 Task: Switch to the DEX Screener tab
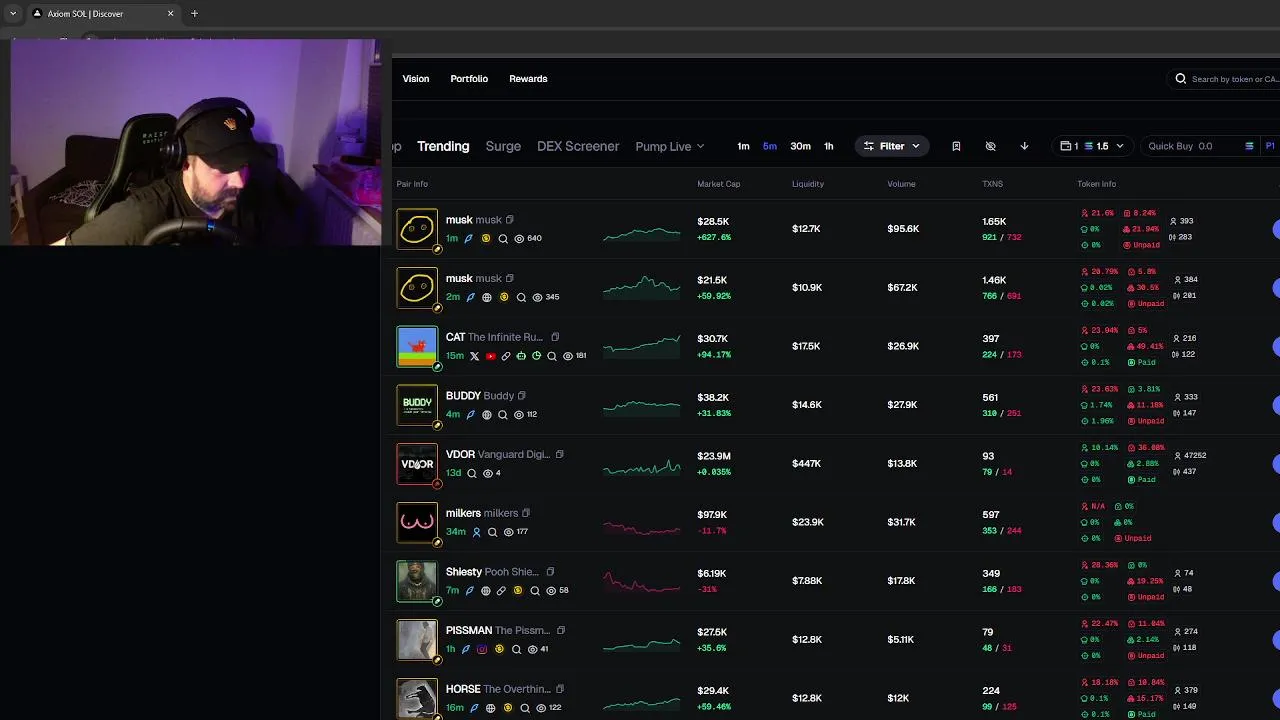578,146
